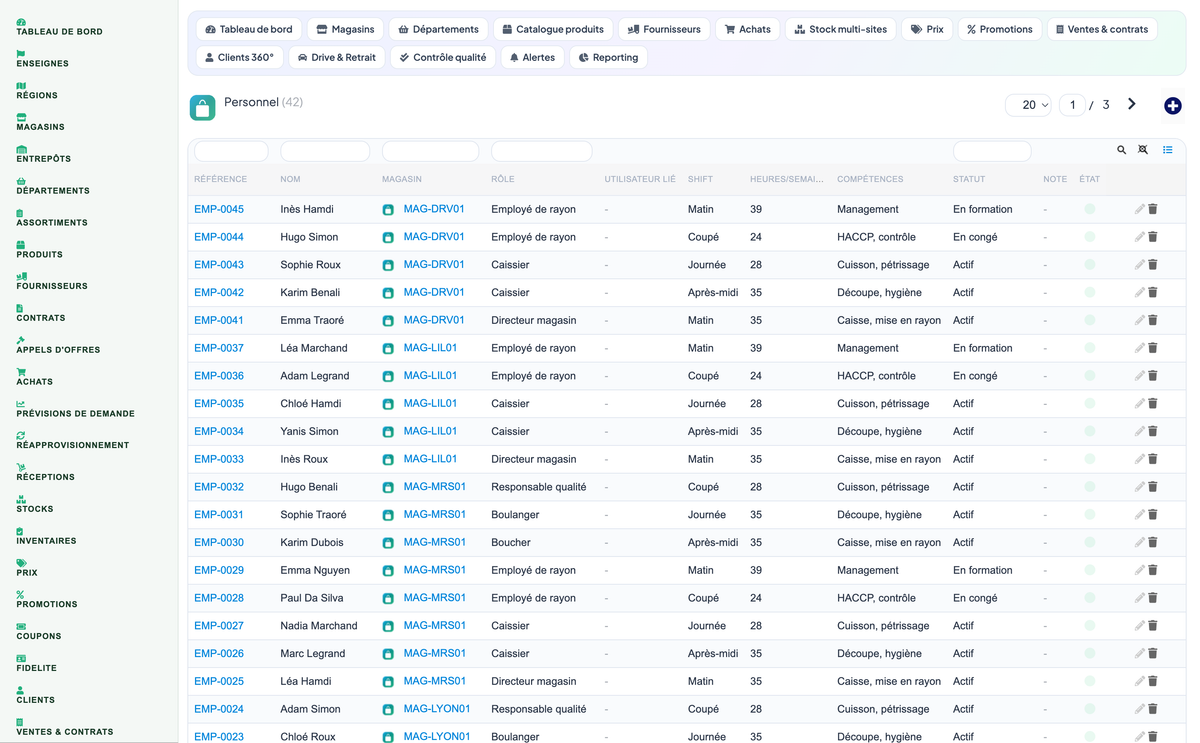
Task: Toggle the état indicator for EMP-0034
Action: [x=1089, y=432]
